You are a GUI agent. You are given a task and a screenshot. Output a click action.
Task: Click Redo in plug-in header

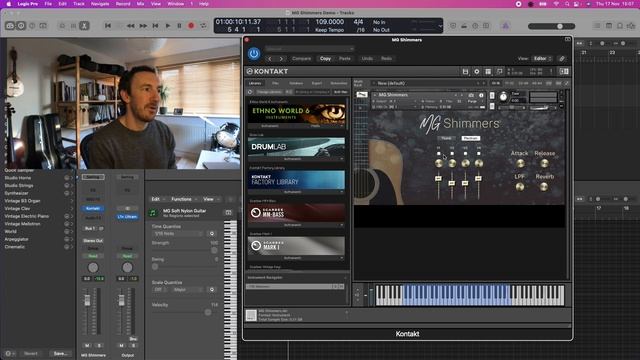[x=386, y=58]
